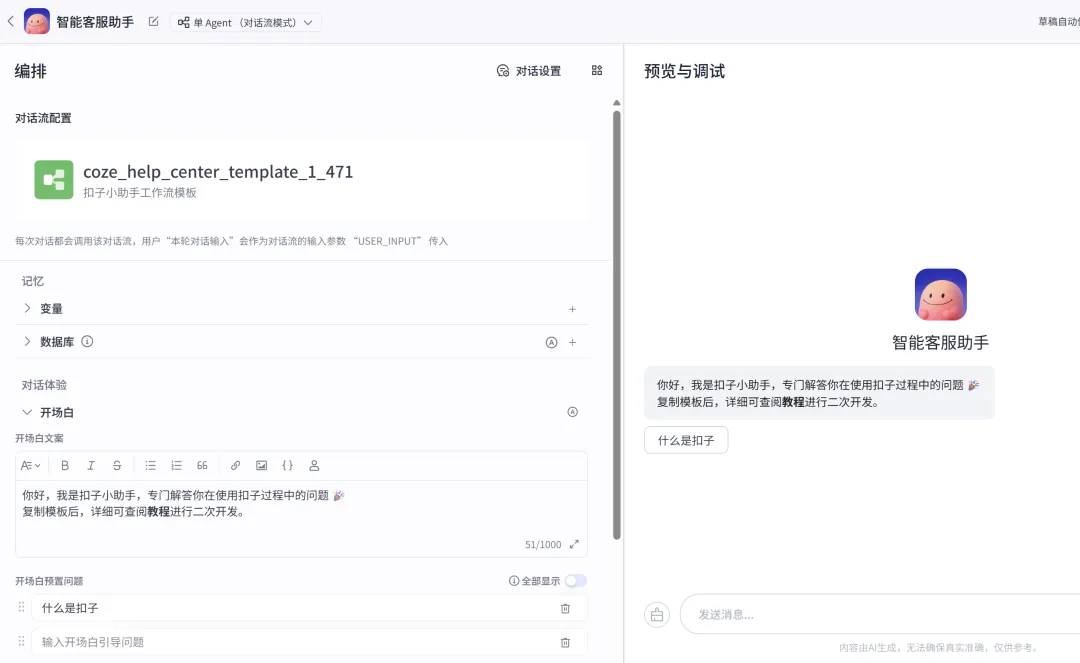Click the 教程 link in the preview message
Screen dimensions: 1080x663
click(793, 402)
